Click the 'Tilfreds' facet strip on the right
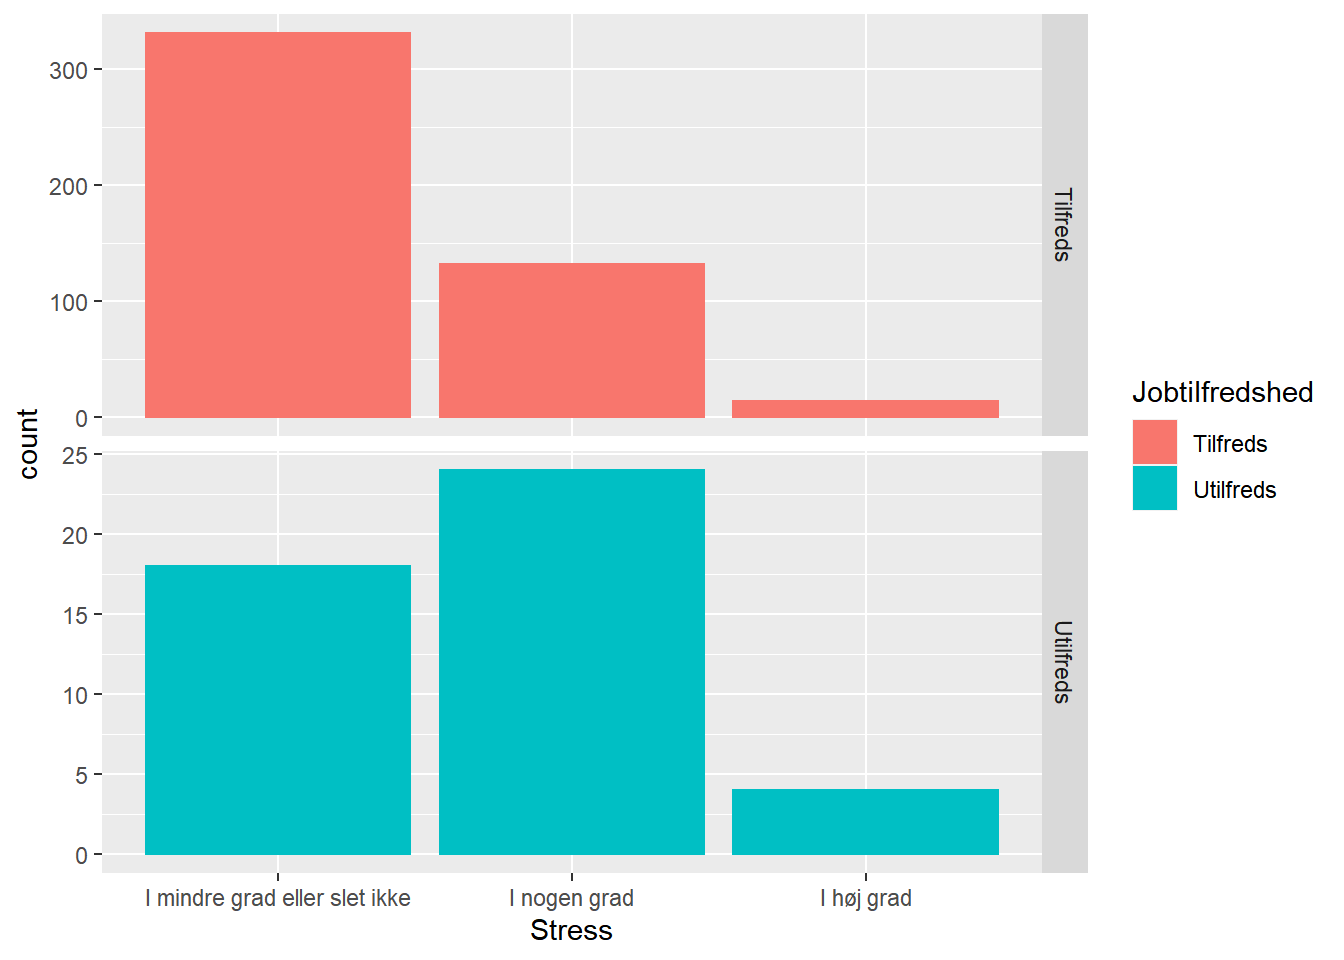The height and width of the screenshot is (960, 1344). (1064, 225)
